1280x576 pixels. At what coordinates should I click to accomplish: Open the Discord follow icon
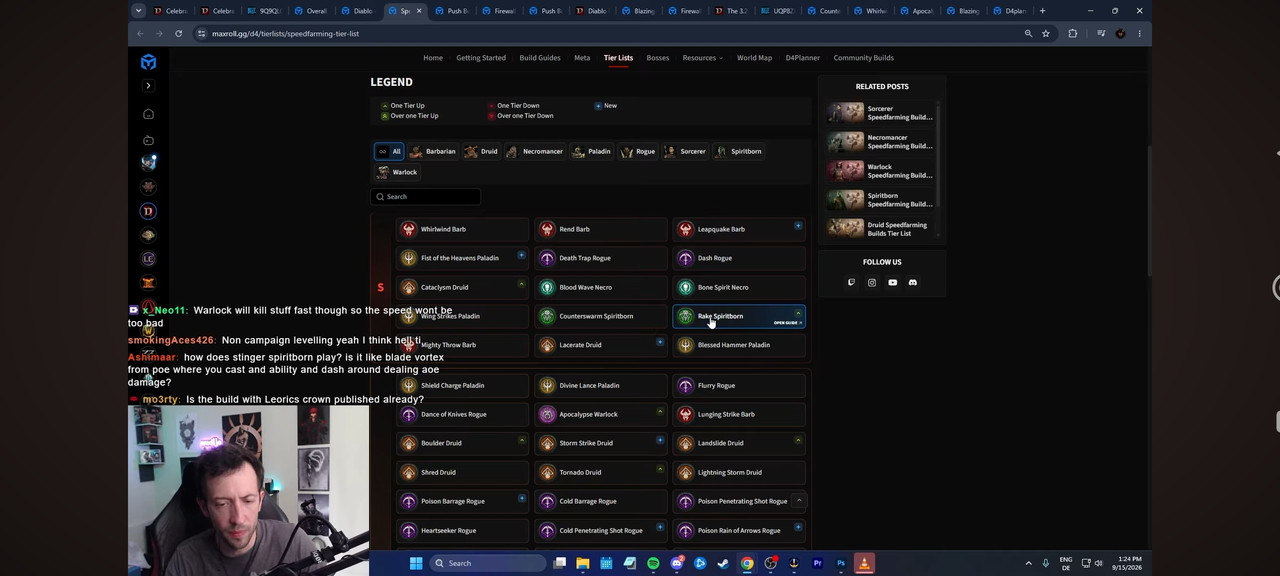pos(912,283)
